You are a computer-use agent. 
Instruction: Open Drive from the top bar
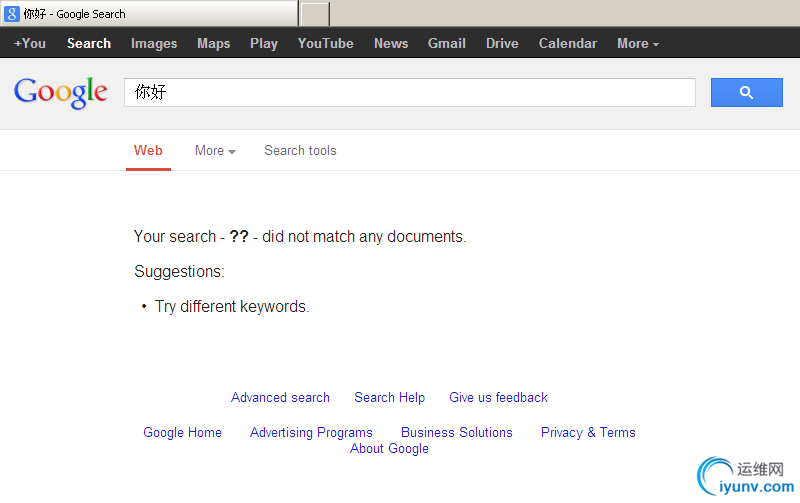click(x=502, y=43)
